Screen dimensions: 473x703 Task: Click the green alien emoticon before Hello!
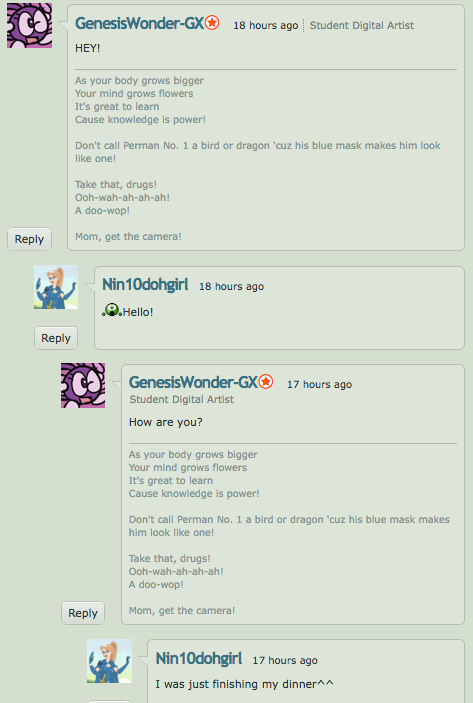pos(112,310)
